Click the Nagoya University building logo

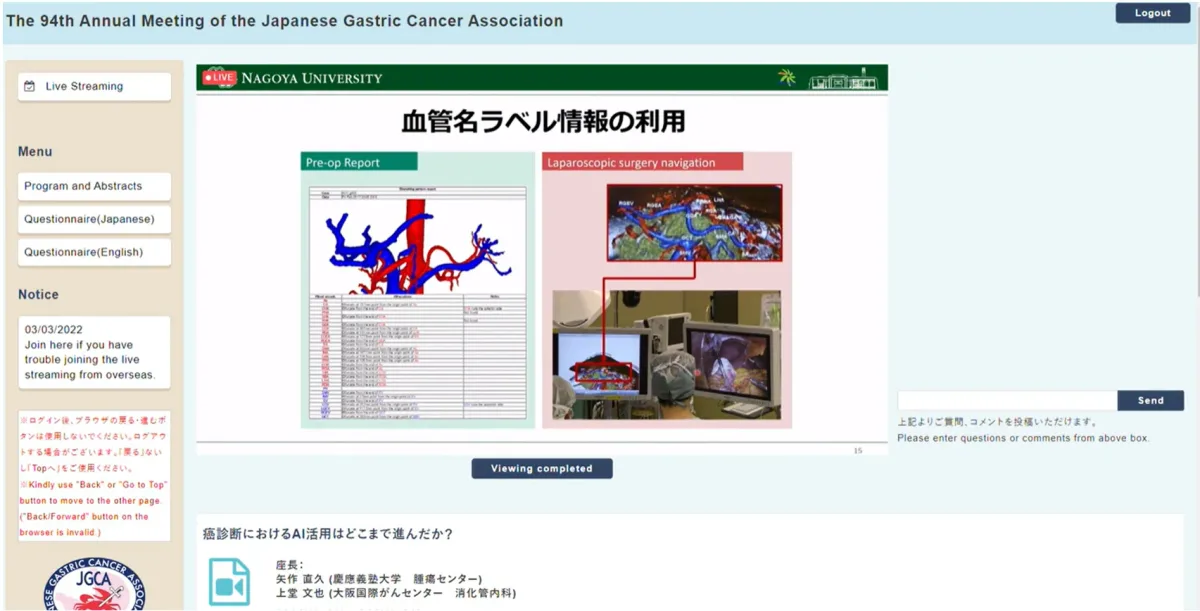846,78
